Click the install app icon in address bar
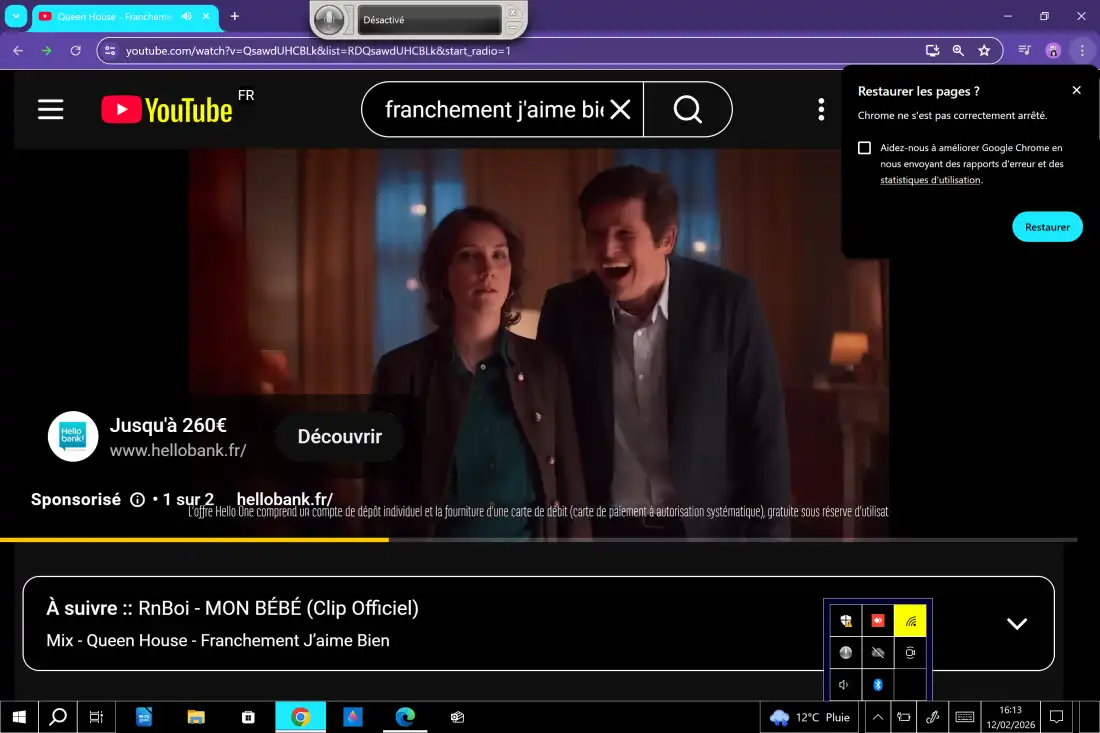This screenshot has height=733, width=1100. click(x=932, y=50)
